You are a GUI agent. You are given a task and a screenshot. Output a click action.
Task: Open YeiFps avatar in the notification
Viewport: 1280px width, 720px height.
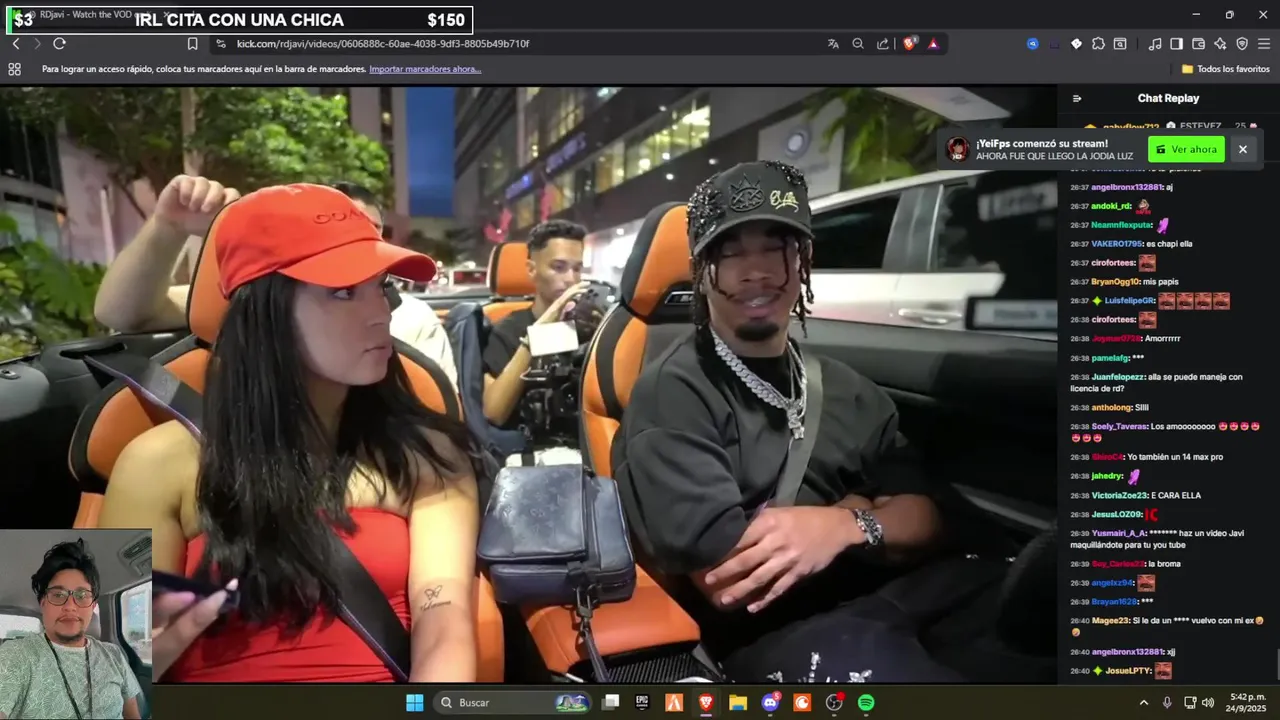(x=958, y=149)
